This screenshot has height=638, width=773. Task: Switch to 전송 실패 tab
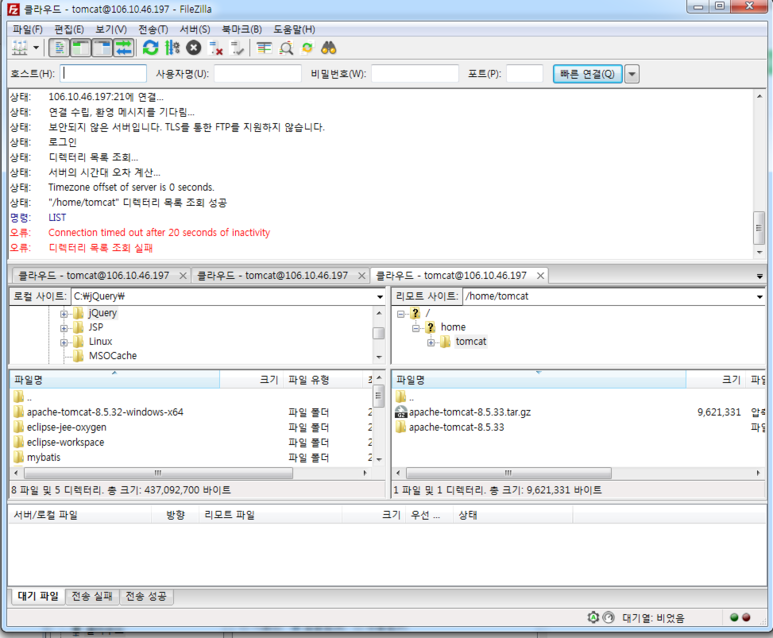[x=92, y=597]
